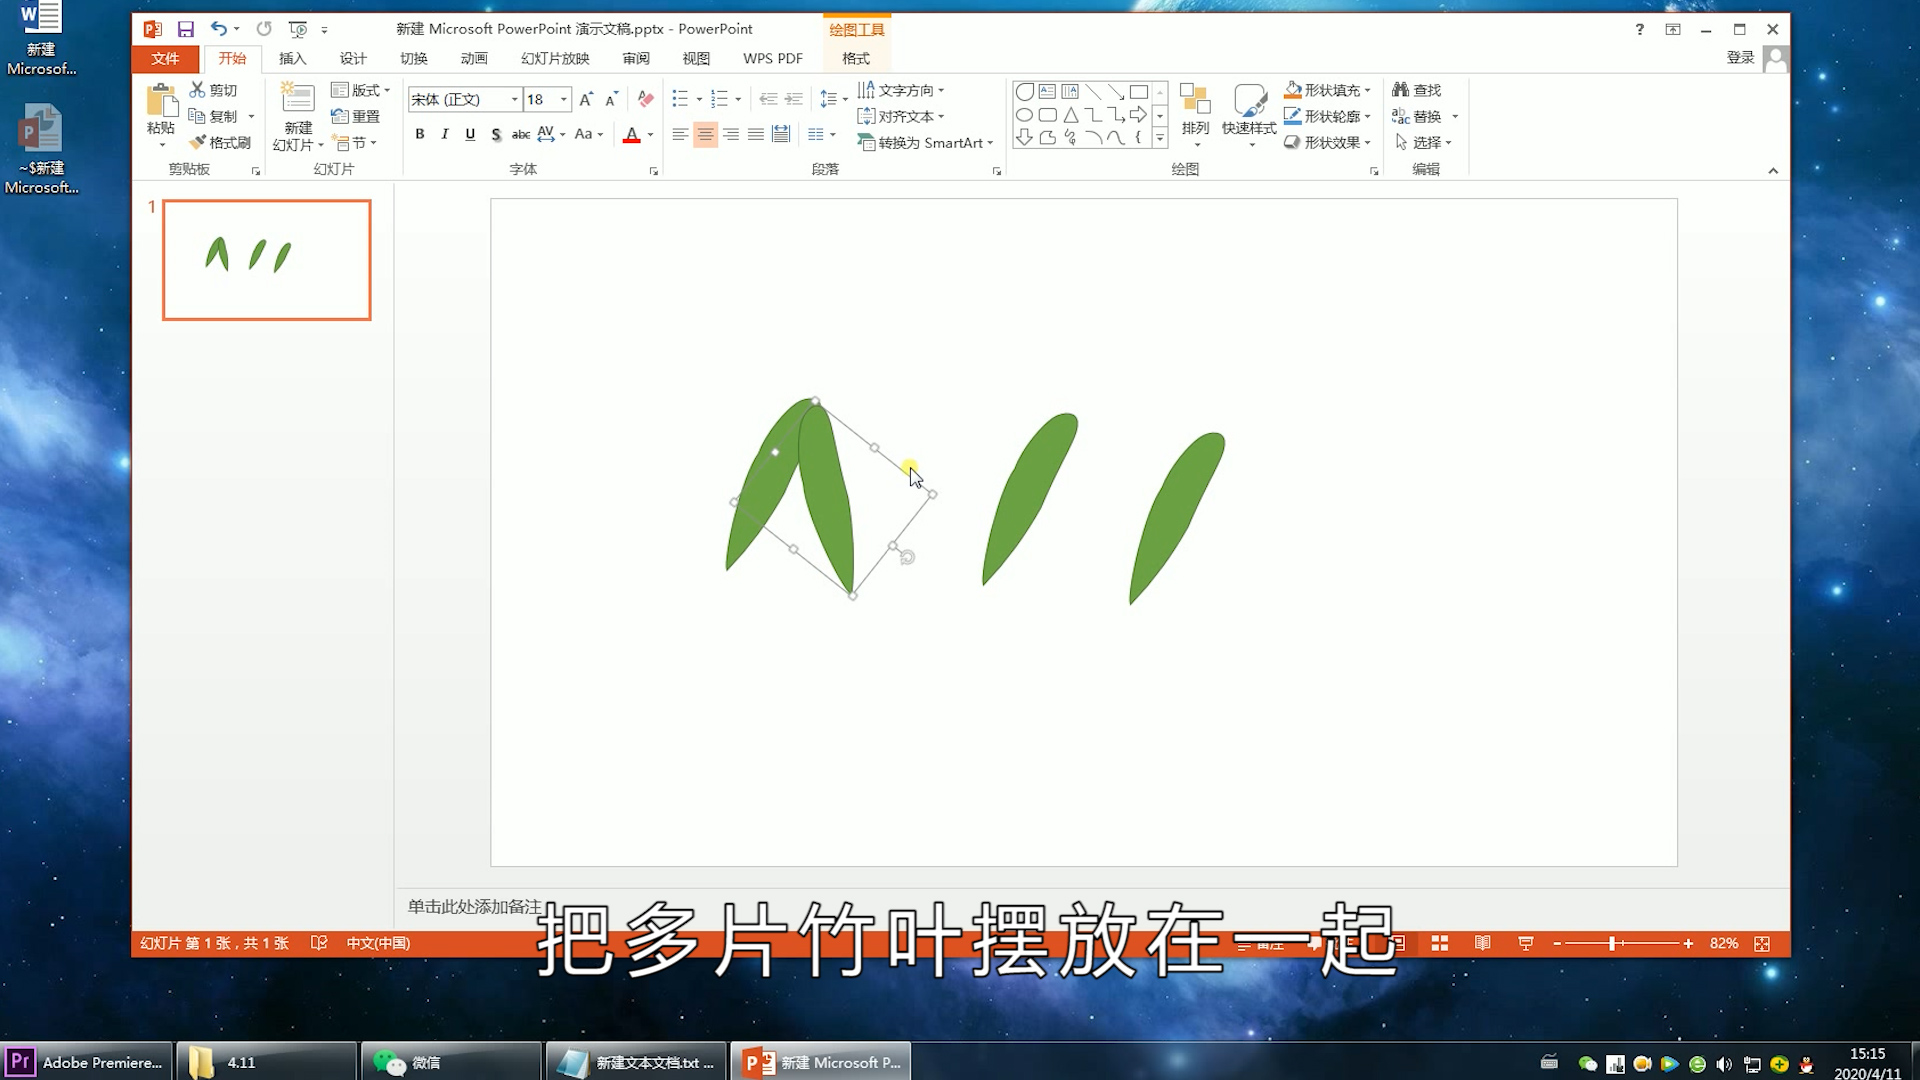1920x1080 pixels.
Task: Click the Find button
Action: pos(1416,90)
